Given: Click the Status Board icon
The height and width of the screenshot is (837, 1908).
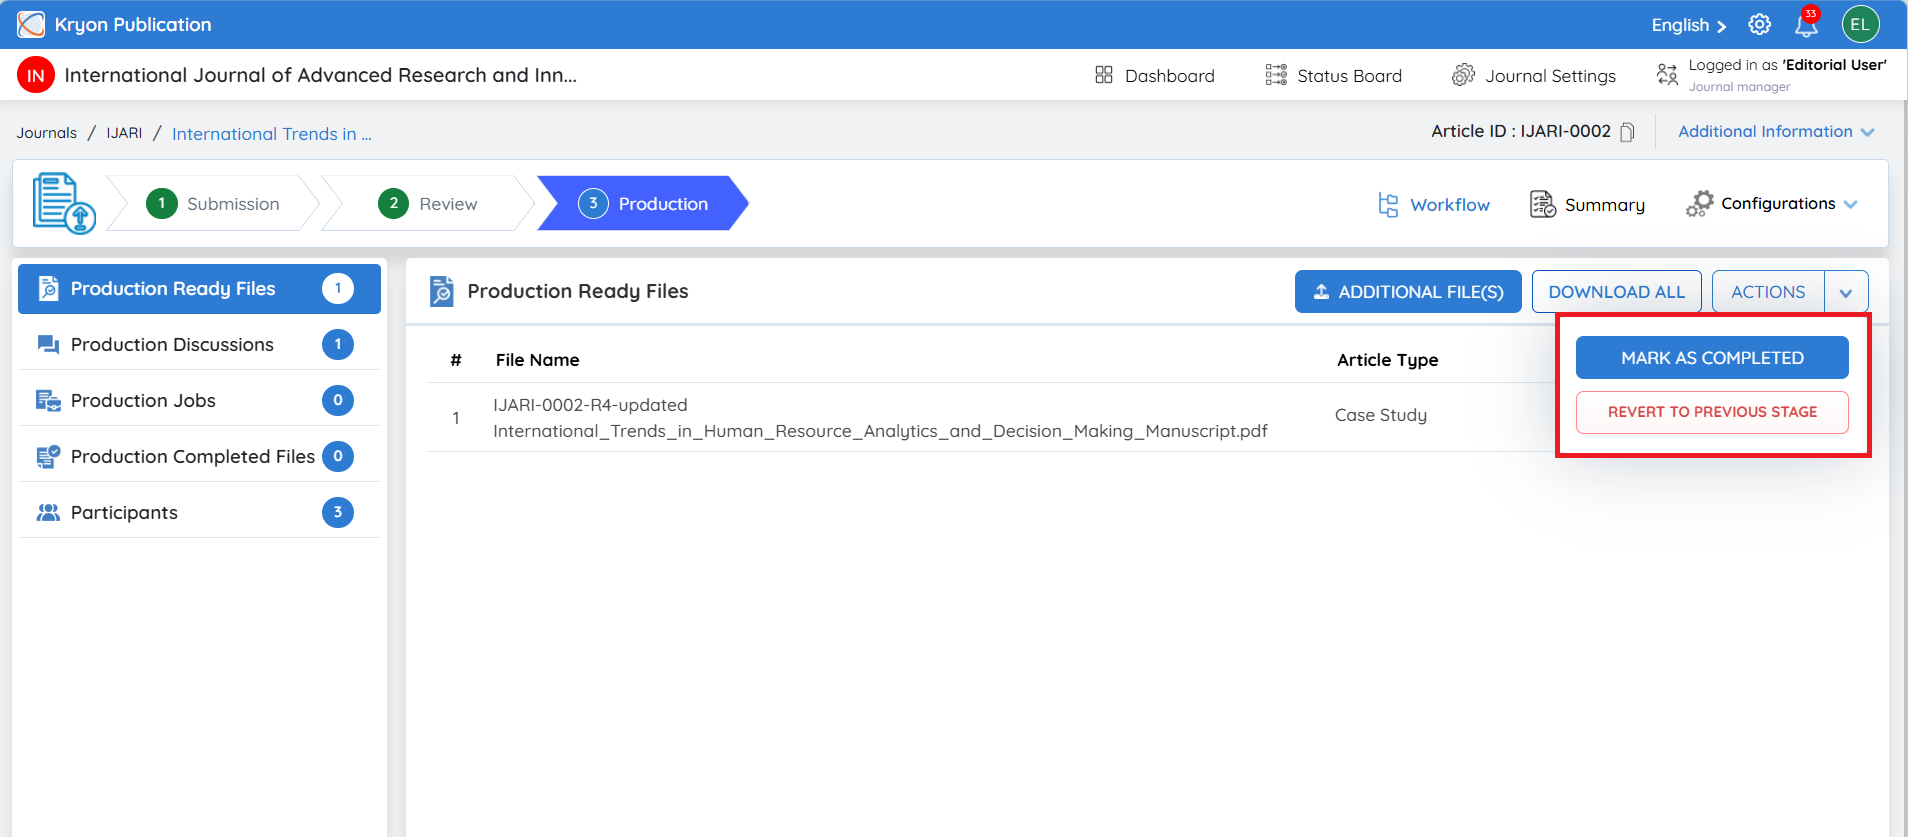Looking at the screenshot, I should [x=1276, y=75].
